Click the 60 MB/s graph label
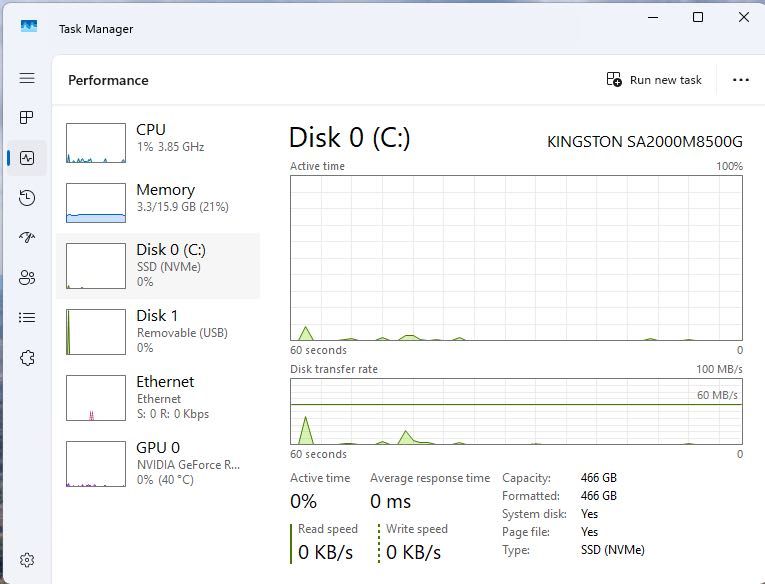The image size is (765, 584). (717, 395)
